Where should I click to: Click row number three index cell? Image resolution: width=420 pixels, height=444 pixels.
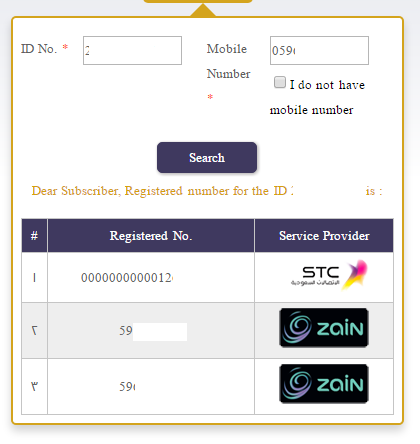click(x=34, y=387)
